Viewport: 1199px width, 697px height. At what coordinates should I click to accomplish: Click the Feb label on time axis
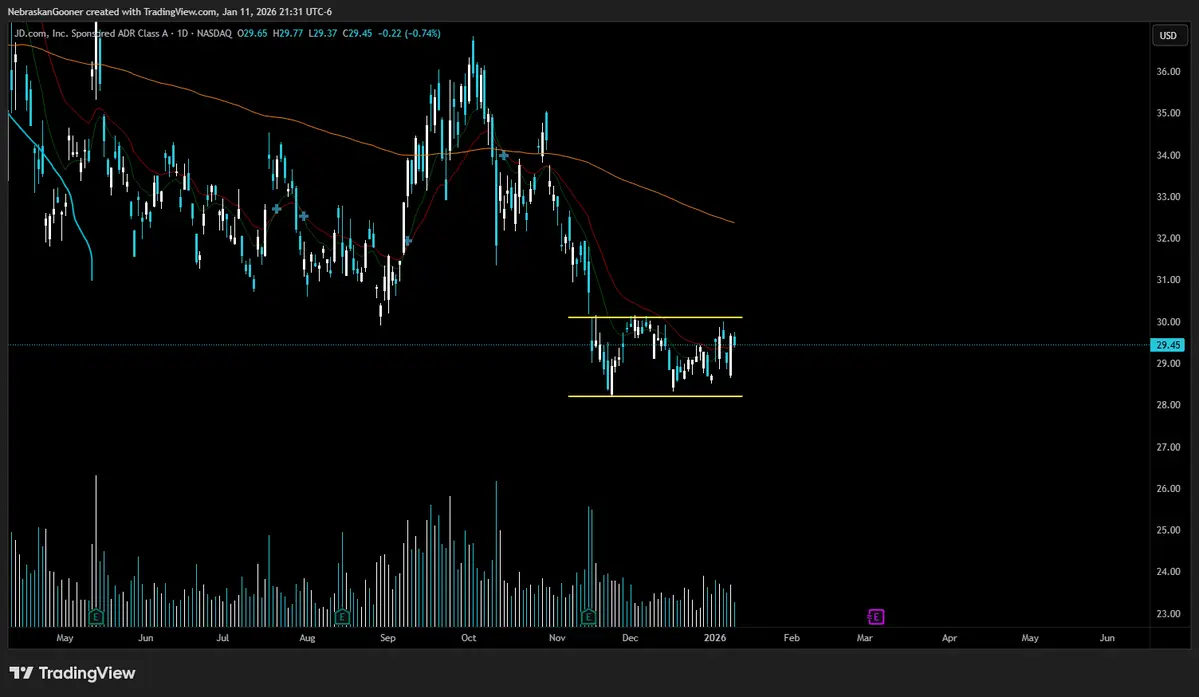tap(791, 637)
